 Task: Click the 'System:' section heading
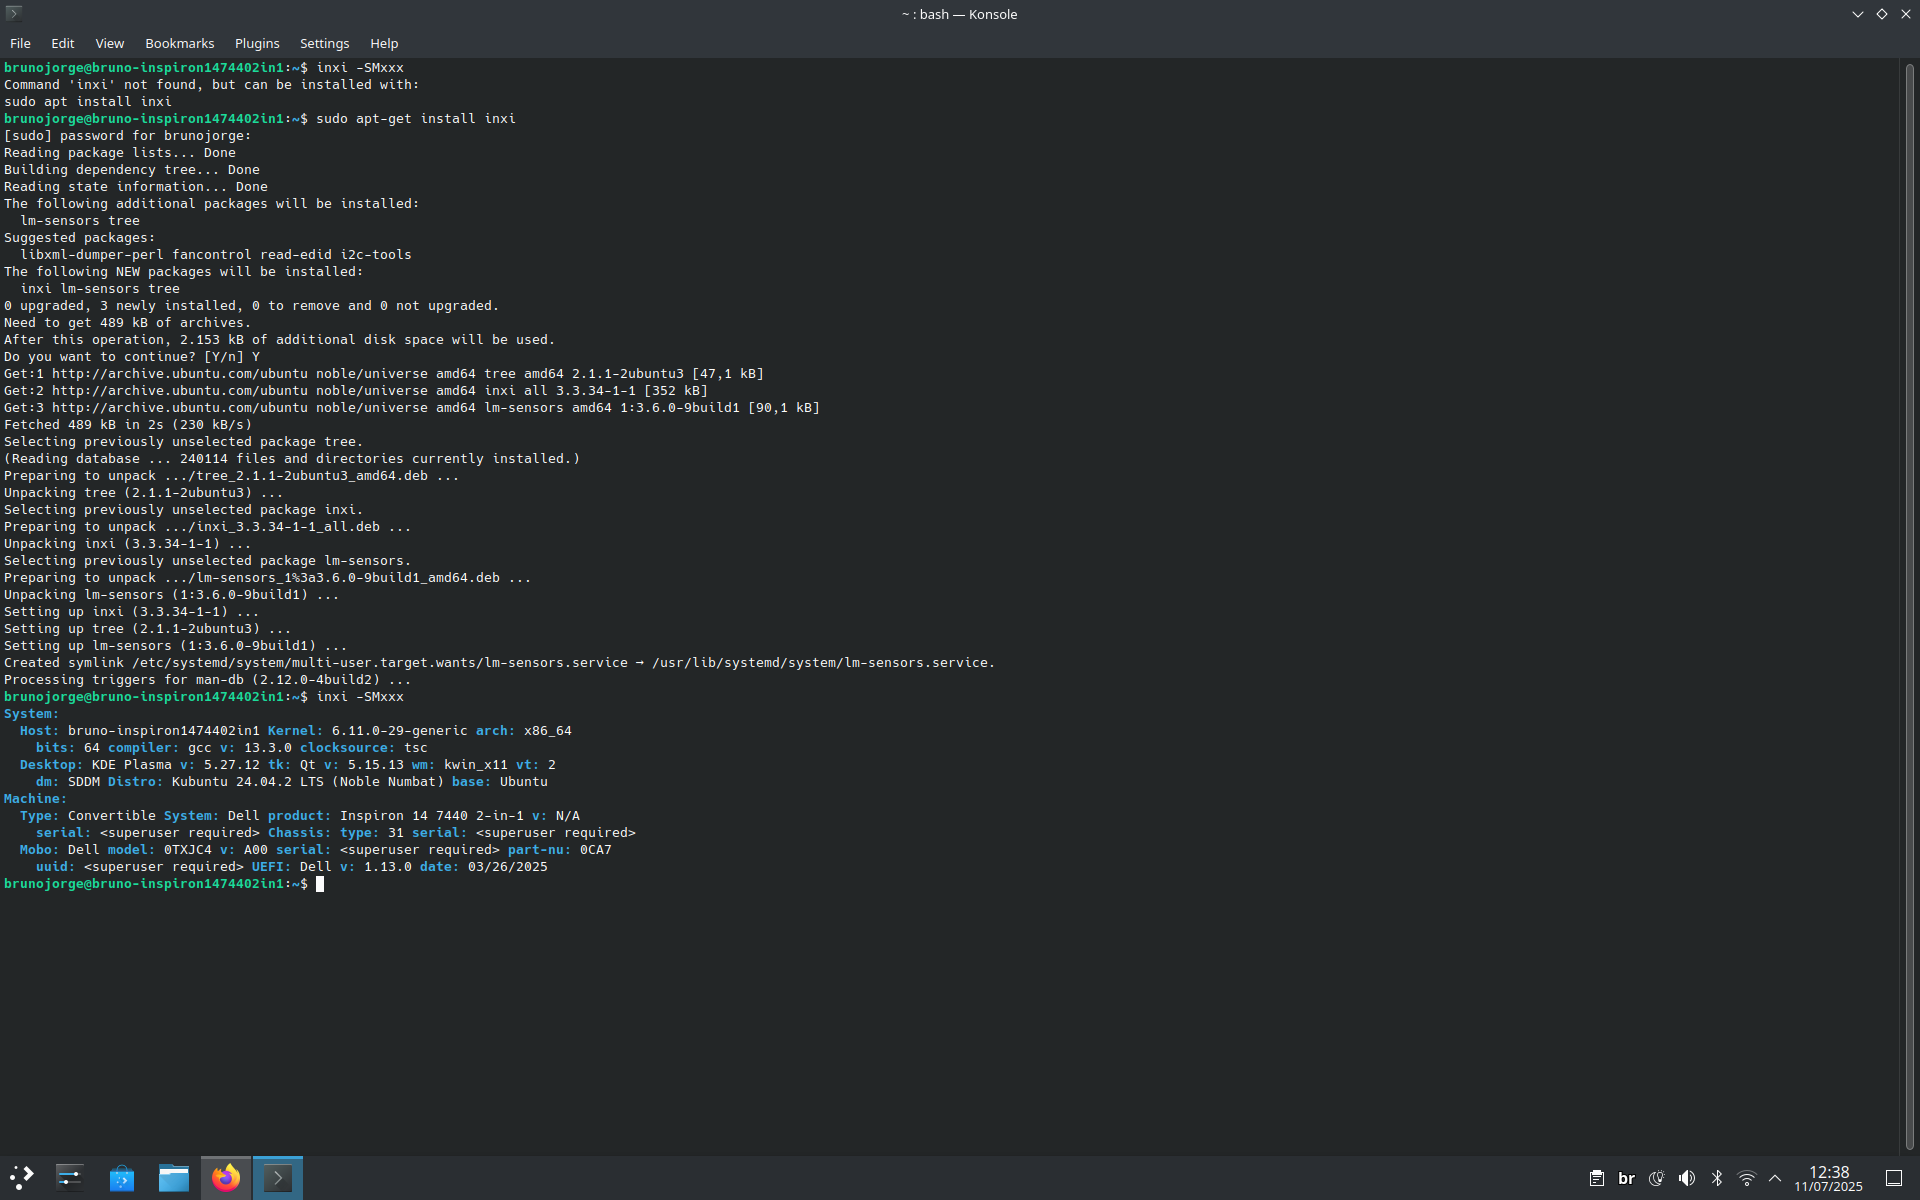pos(31,714)
